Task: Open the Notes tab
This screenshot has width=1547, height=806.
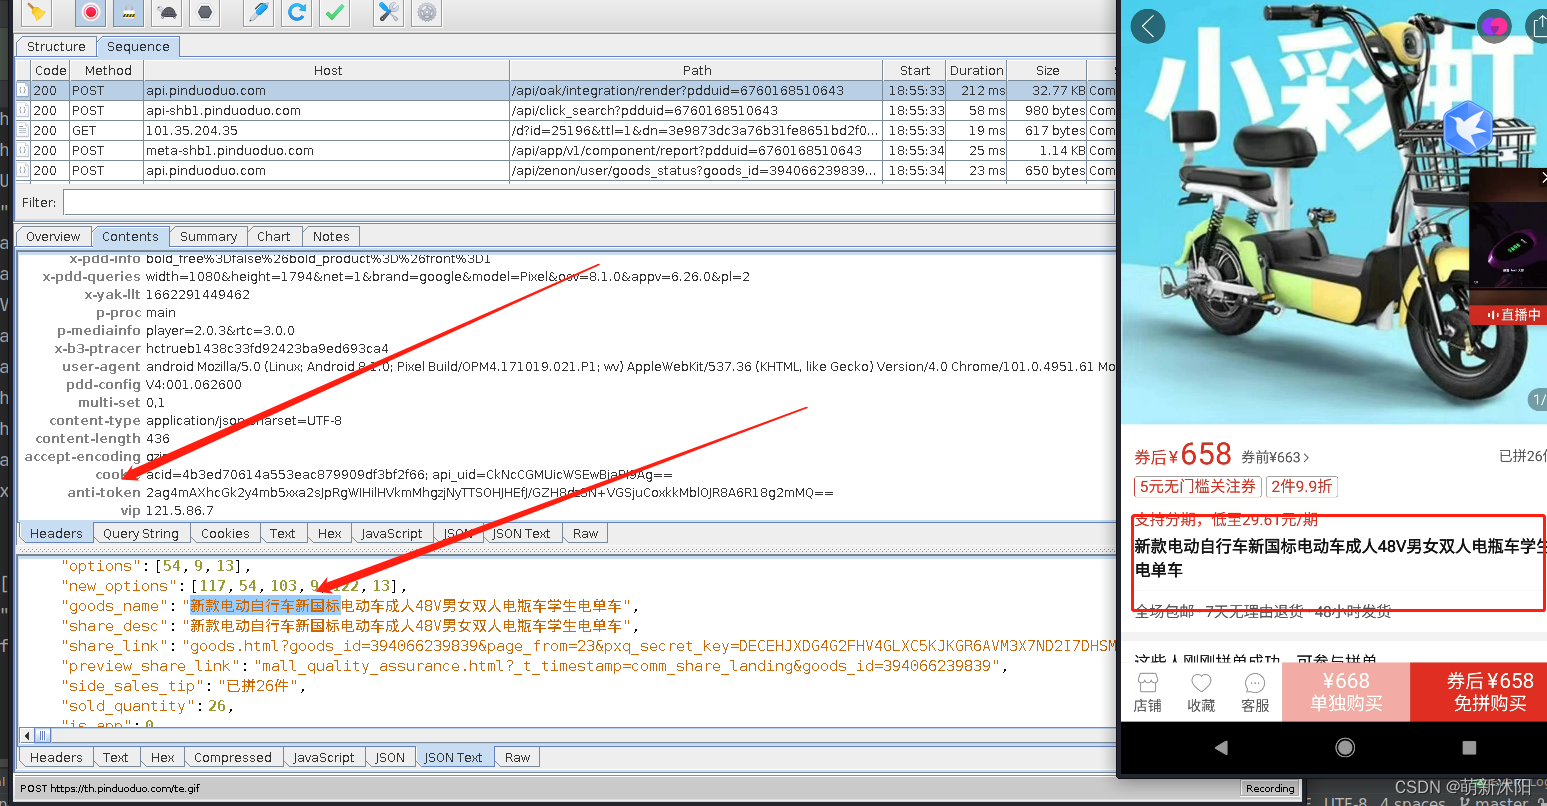Action: click(x=331, y=237)
